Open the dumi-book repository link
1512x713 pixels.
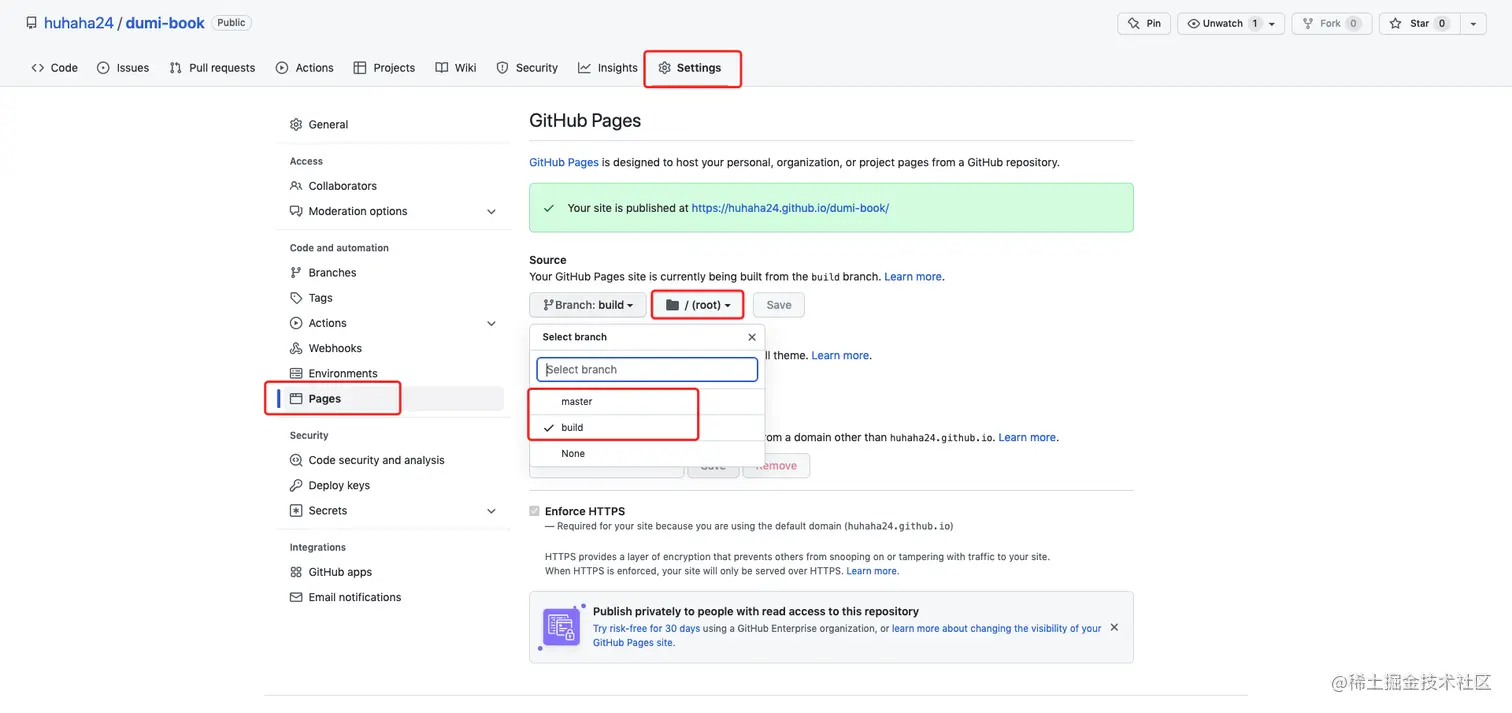[x=165, y=23]
